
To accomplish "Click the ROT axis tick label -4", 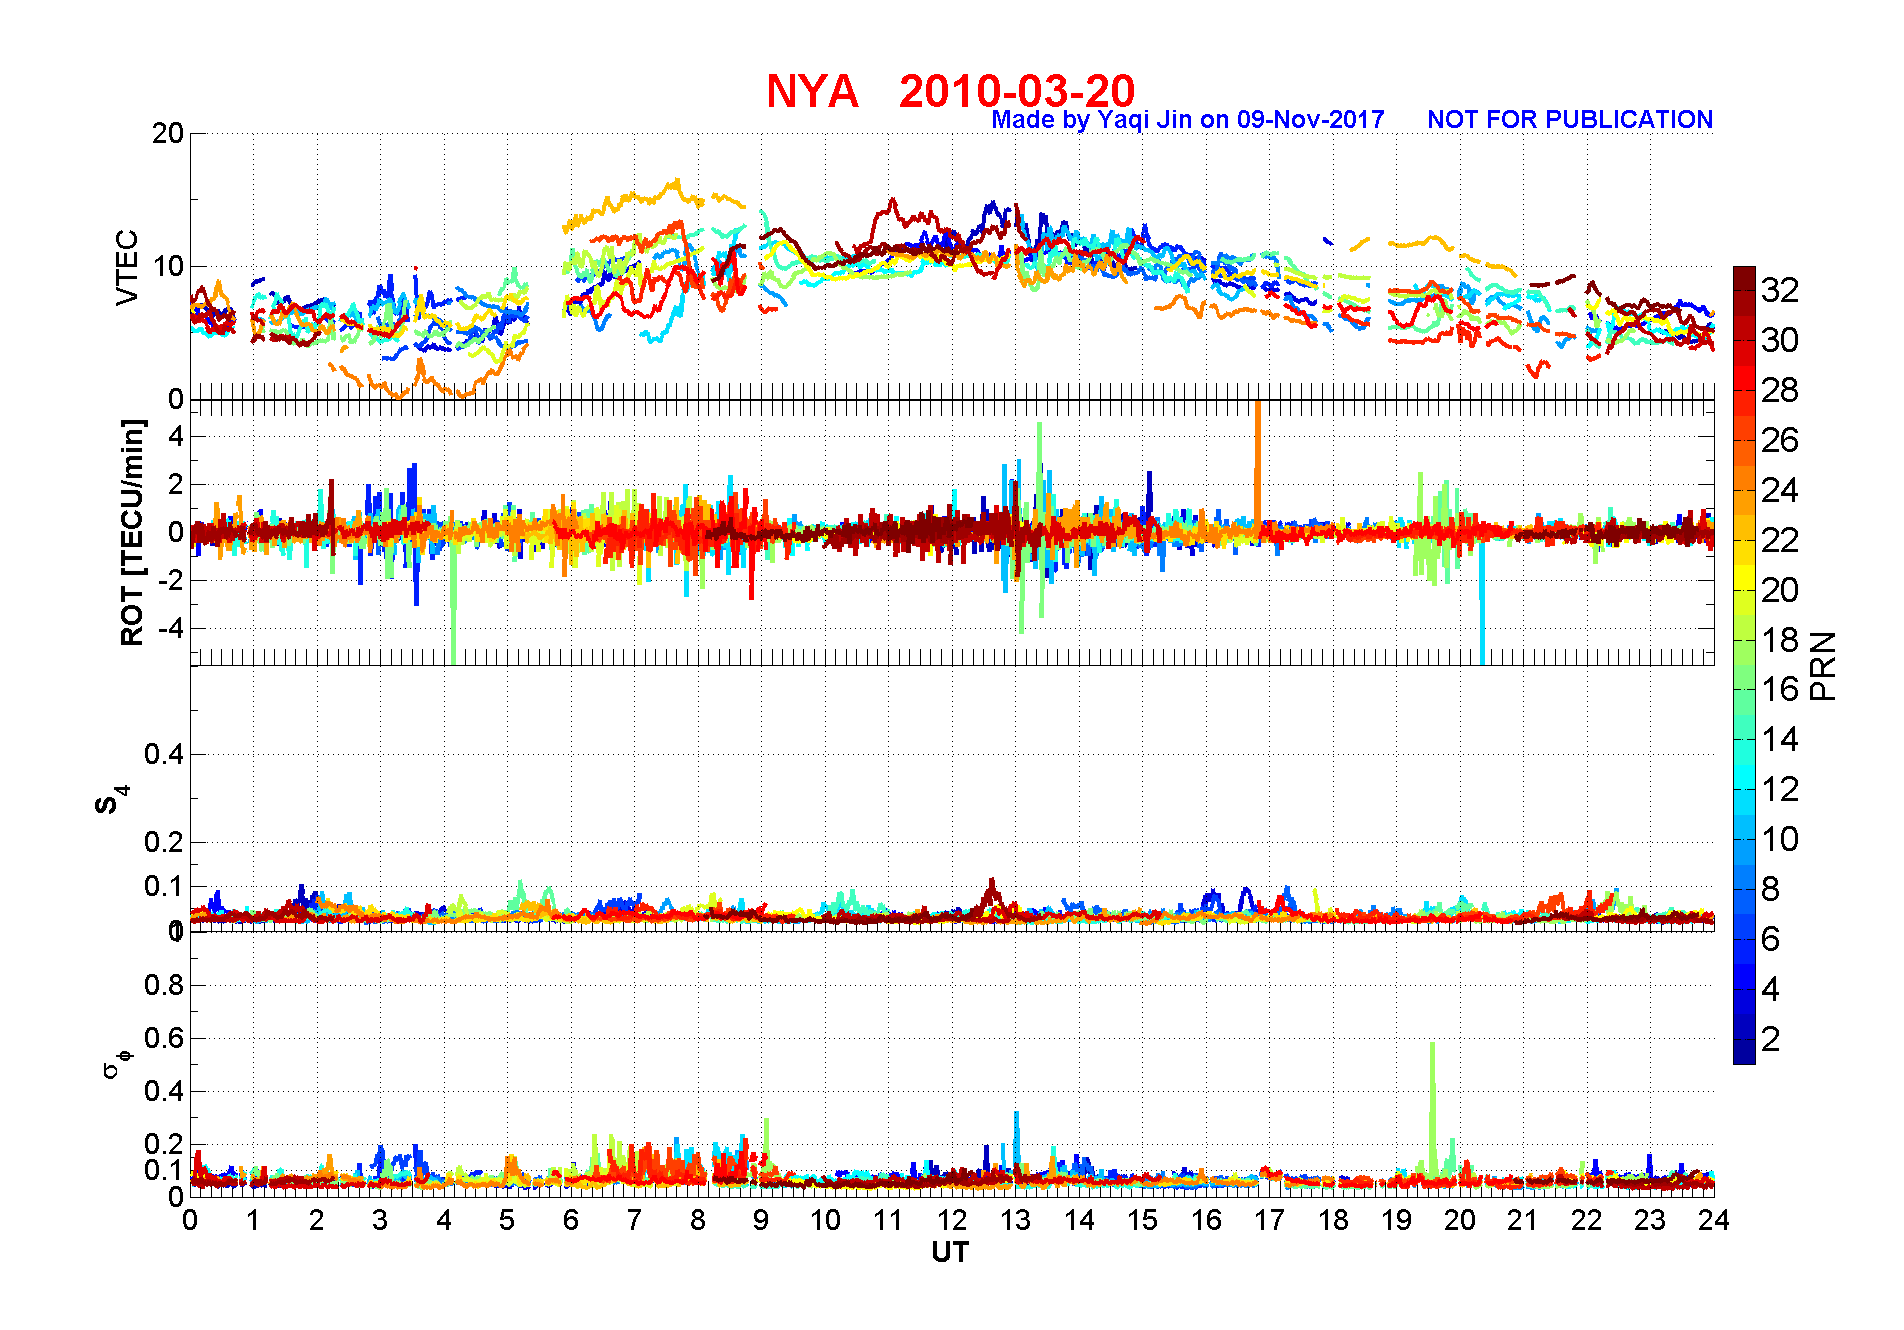I will tap(171, 629).
